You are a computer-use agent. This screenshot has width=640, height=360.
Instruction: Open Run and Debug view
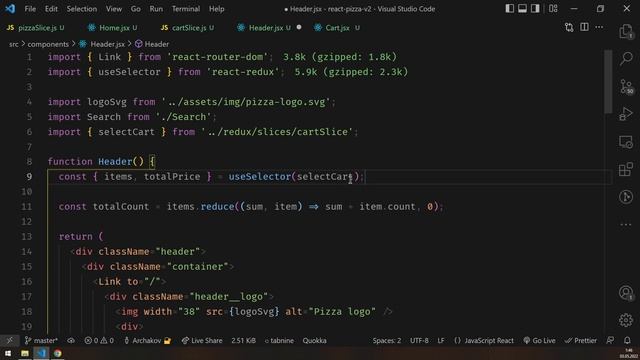(626, 113)
